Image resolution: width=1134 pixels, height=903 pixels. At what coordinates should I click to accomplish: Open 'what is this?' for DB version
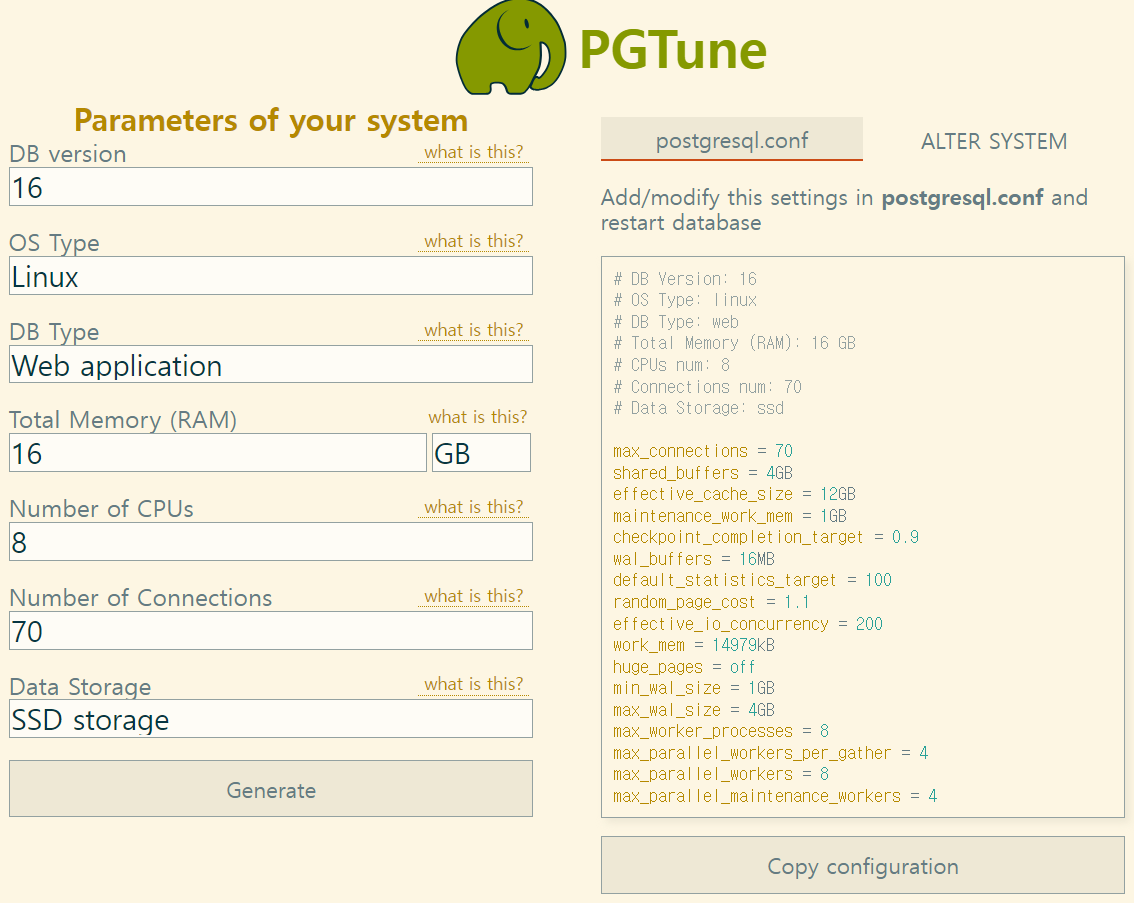[474, 152]
